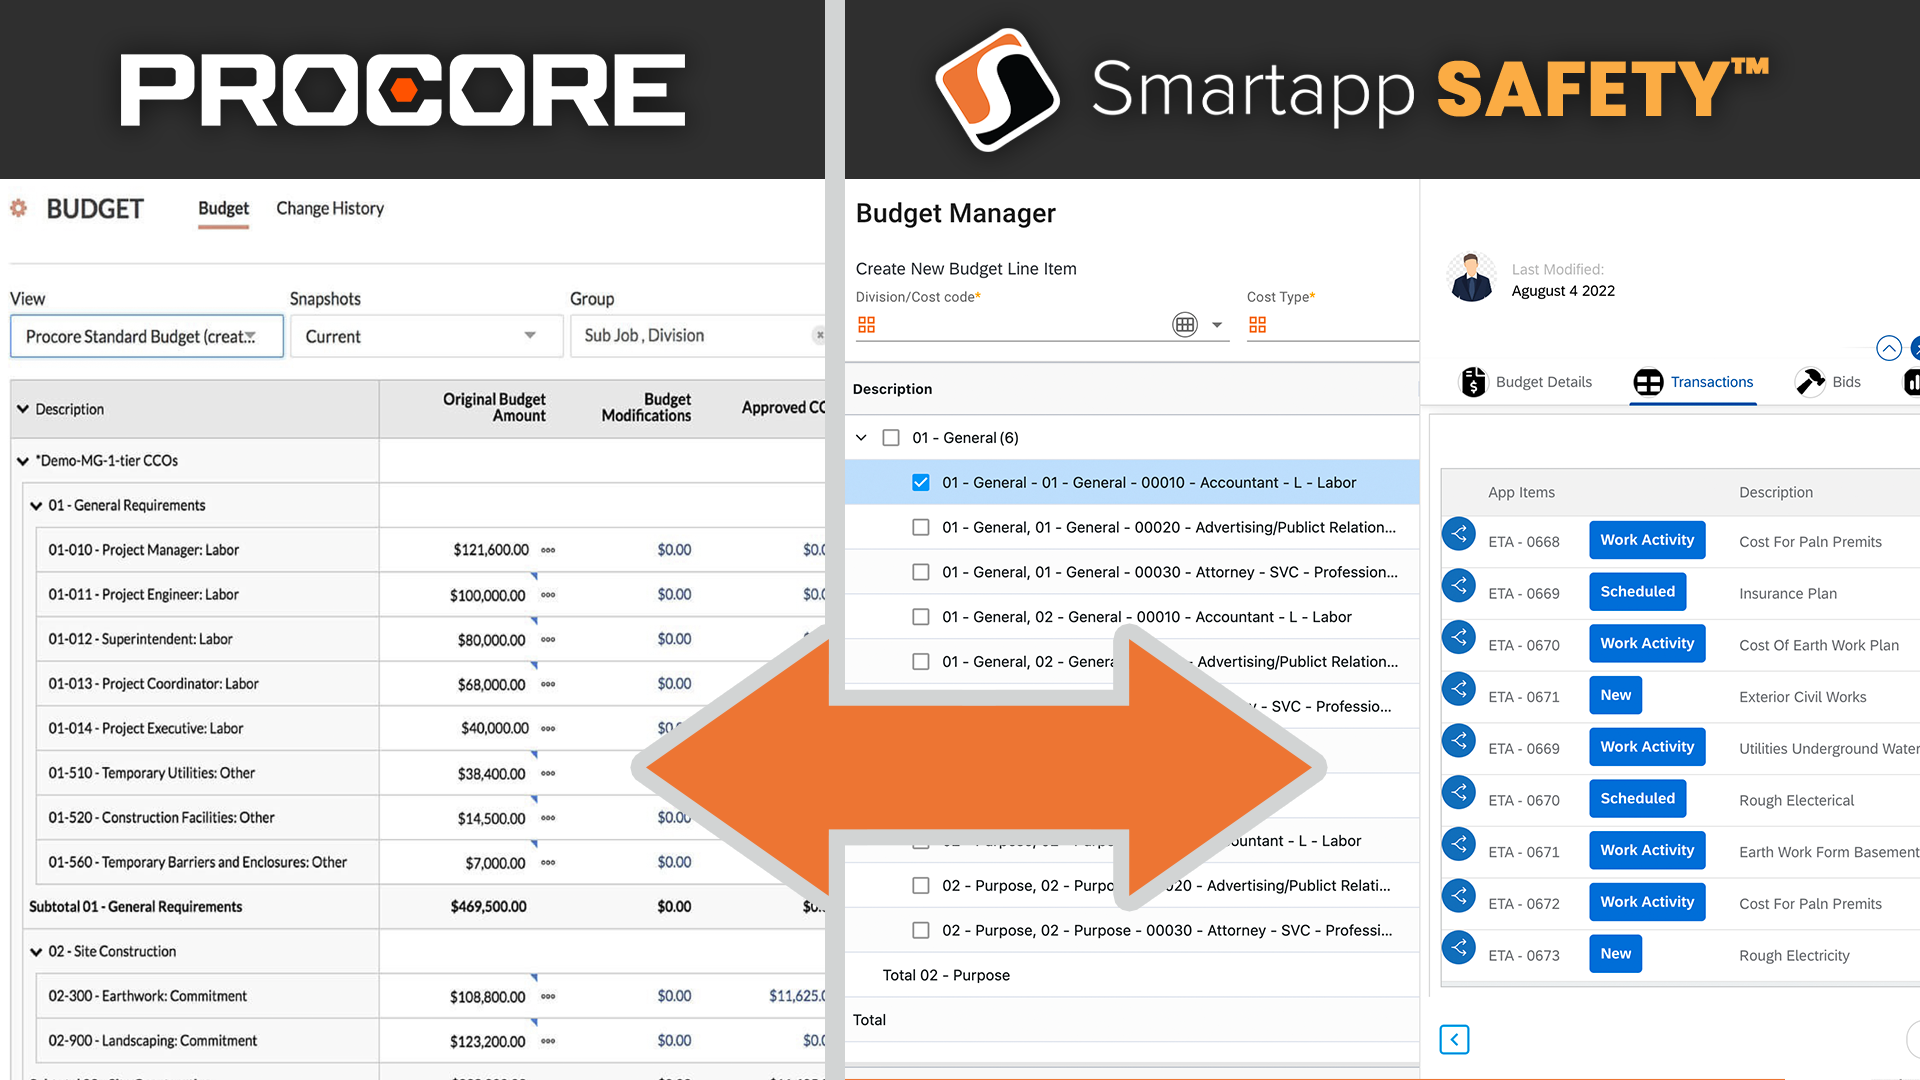Image resolution: width=1920 pixels, height=1080 pixels.
Task: Click New button for Rough Electricity
Action: 1615,954
